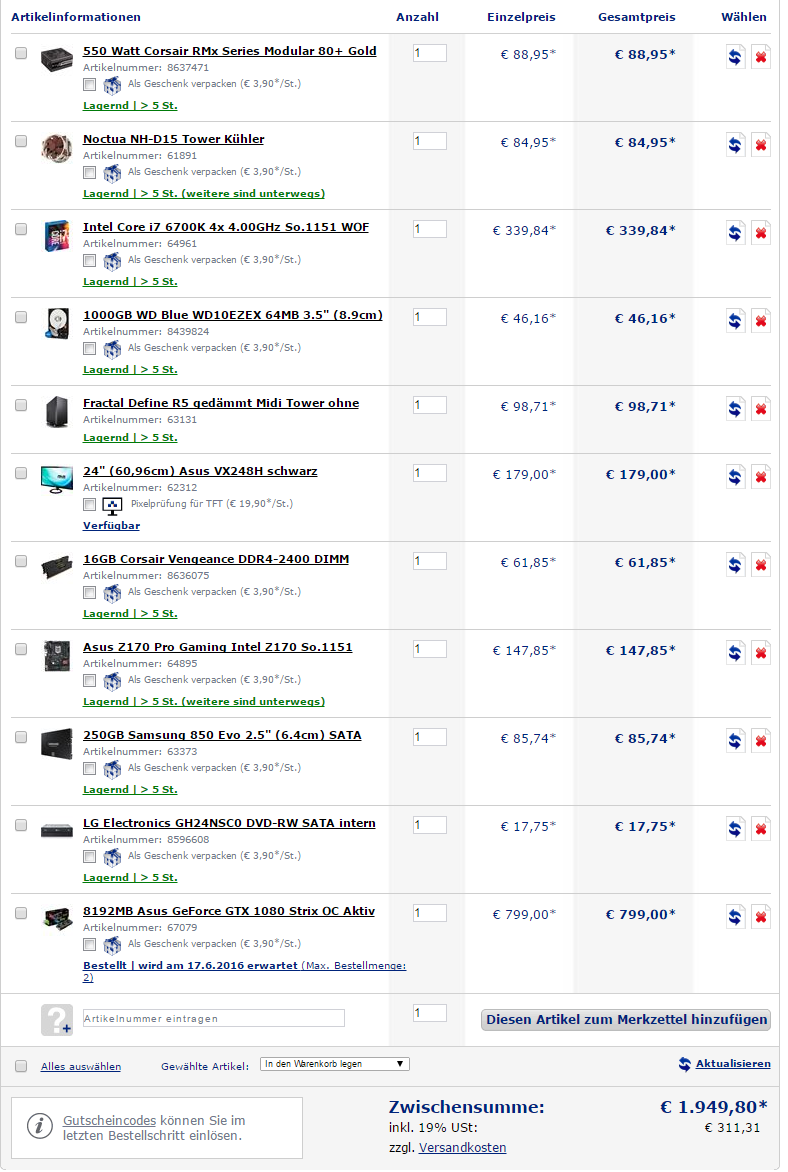Screen dimensions: 788x1172
Task: Open the 'In den Warenkorb legen' dropdown
Action: (x=334, y=1064)
